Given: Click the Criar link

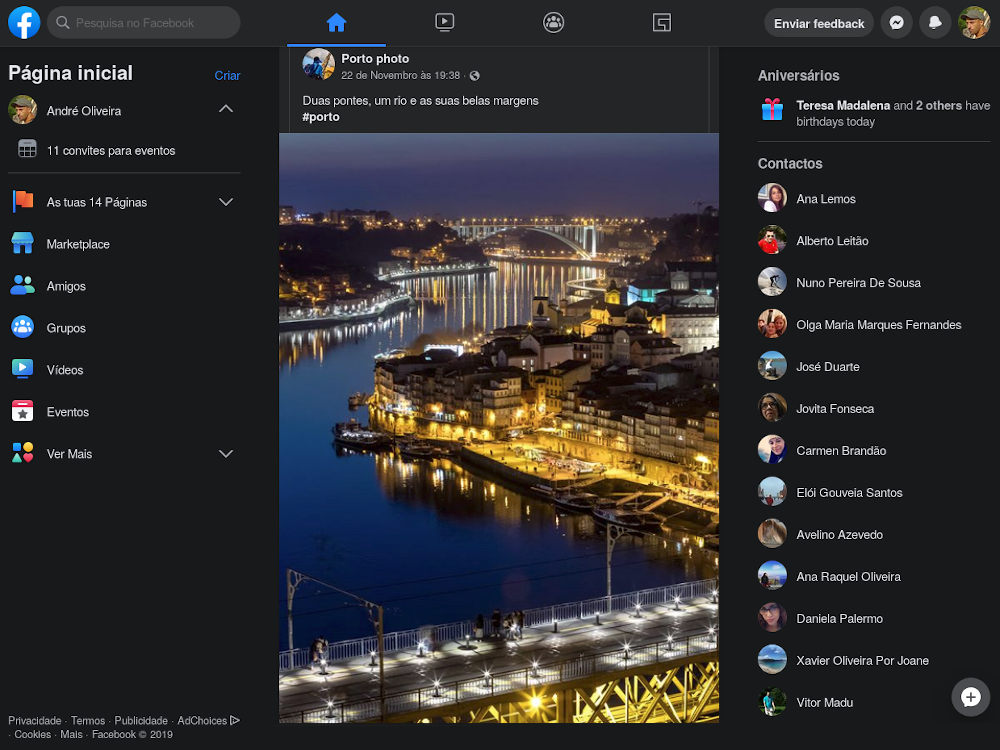Looking at the screenshot, I should coord(227,75).
